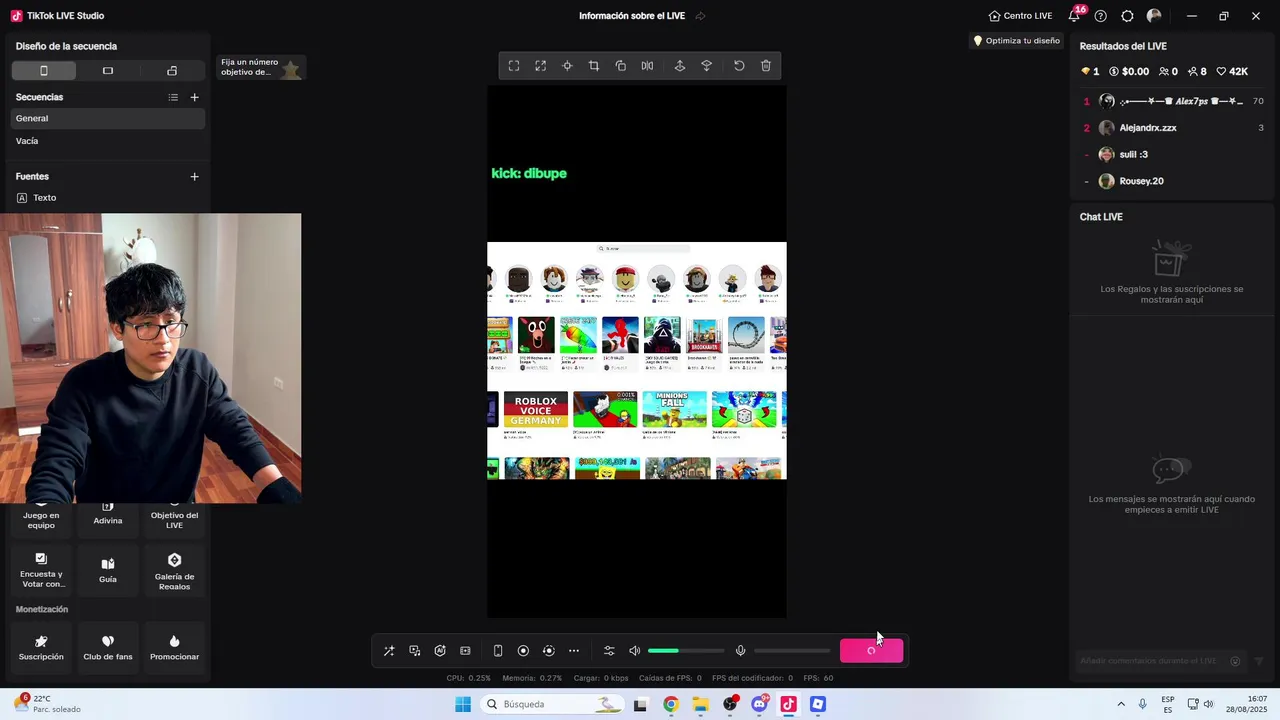Screen dimensions: 1280x720
Task: Select the Texto source
Action: point(108,198)
